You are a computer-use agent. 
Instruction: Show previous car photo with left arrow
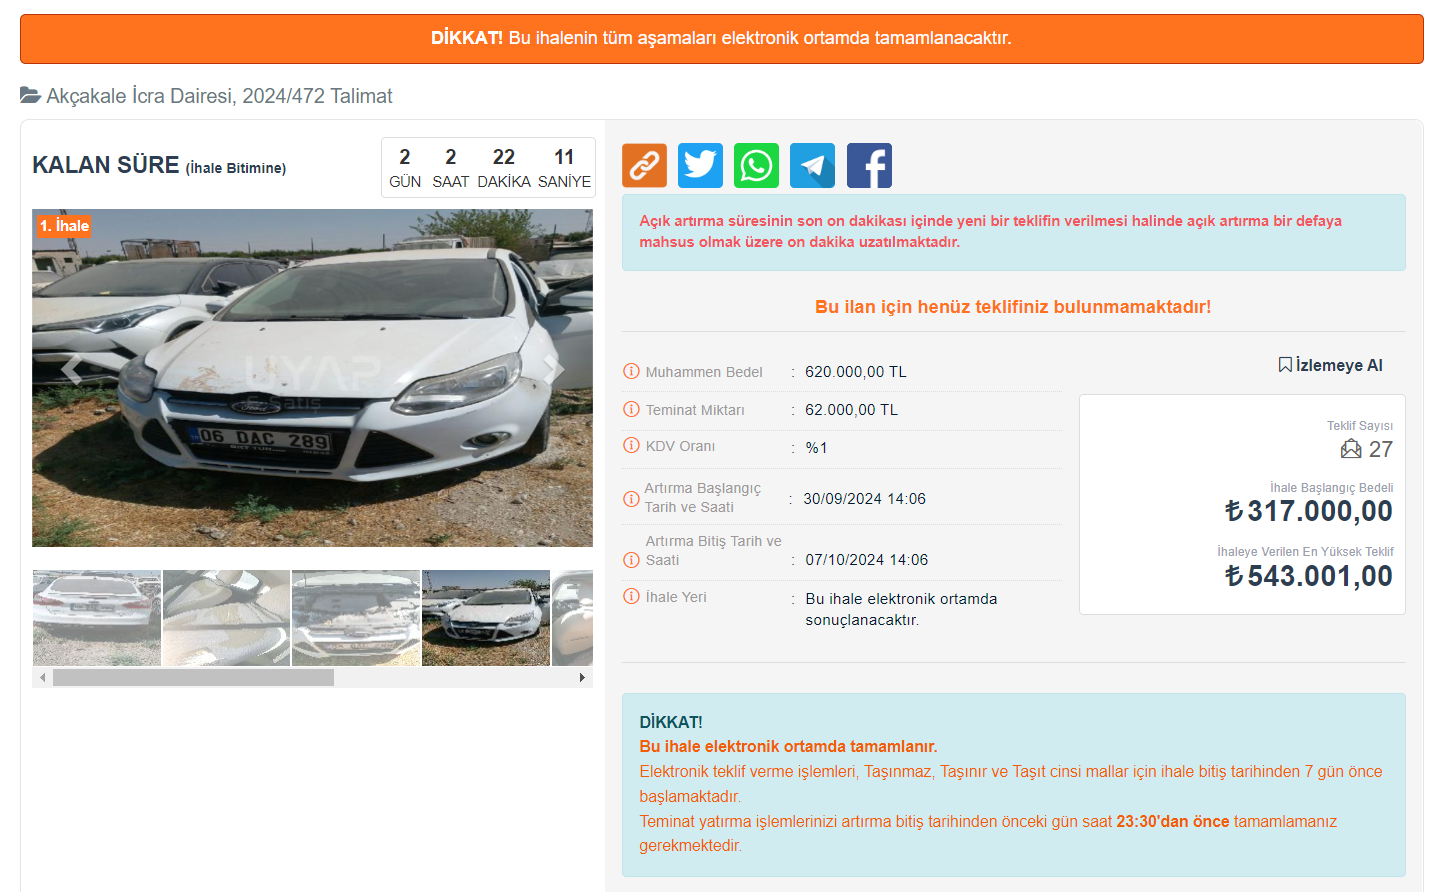tap(71, 369)
